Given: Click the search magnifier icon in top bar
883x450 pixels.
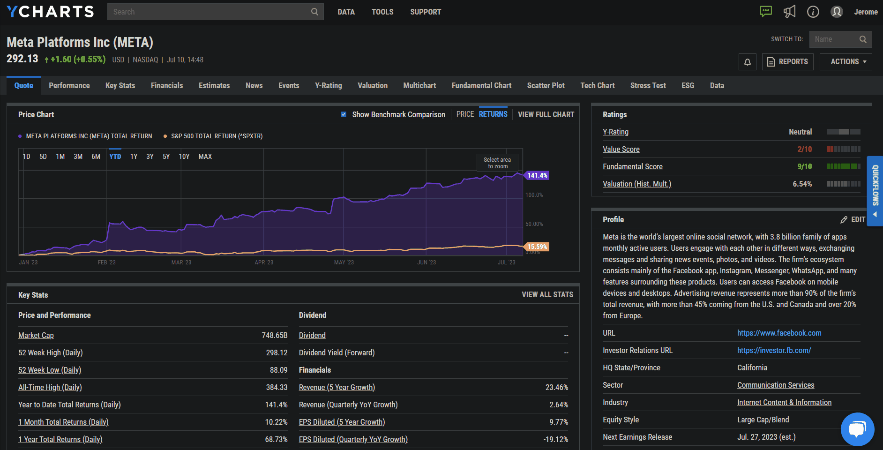Looking at the screenshot, I should pyautogui.click(x=315, y=12).
